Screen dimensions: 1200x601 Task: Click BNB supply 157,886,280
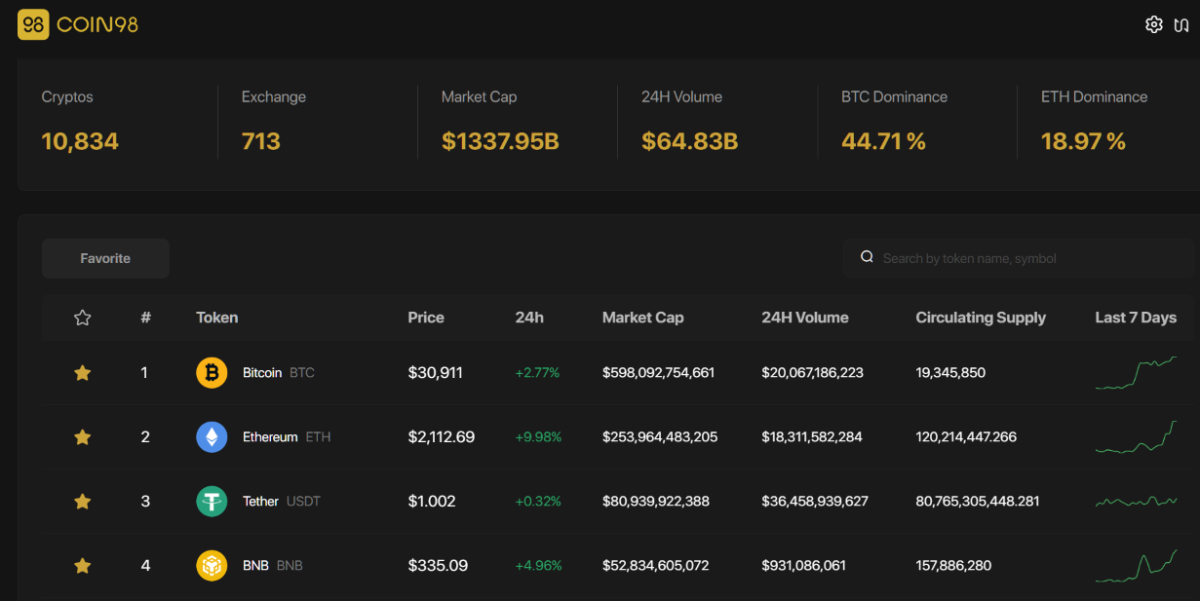click(x=954, y=566)
